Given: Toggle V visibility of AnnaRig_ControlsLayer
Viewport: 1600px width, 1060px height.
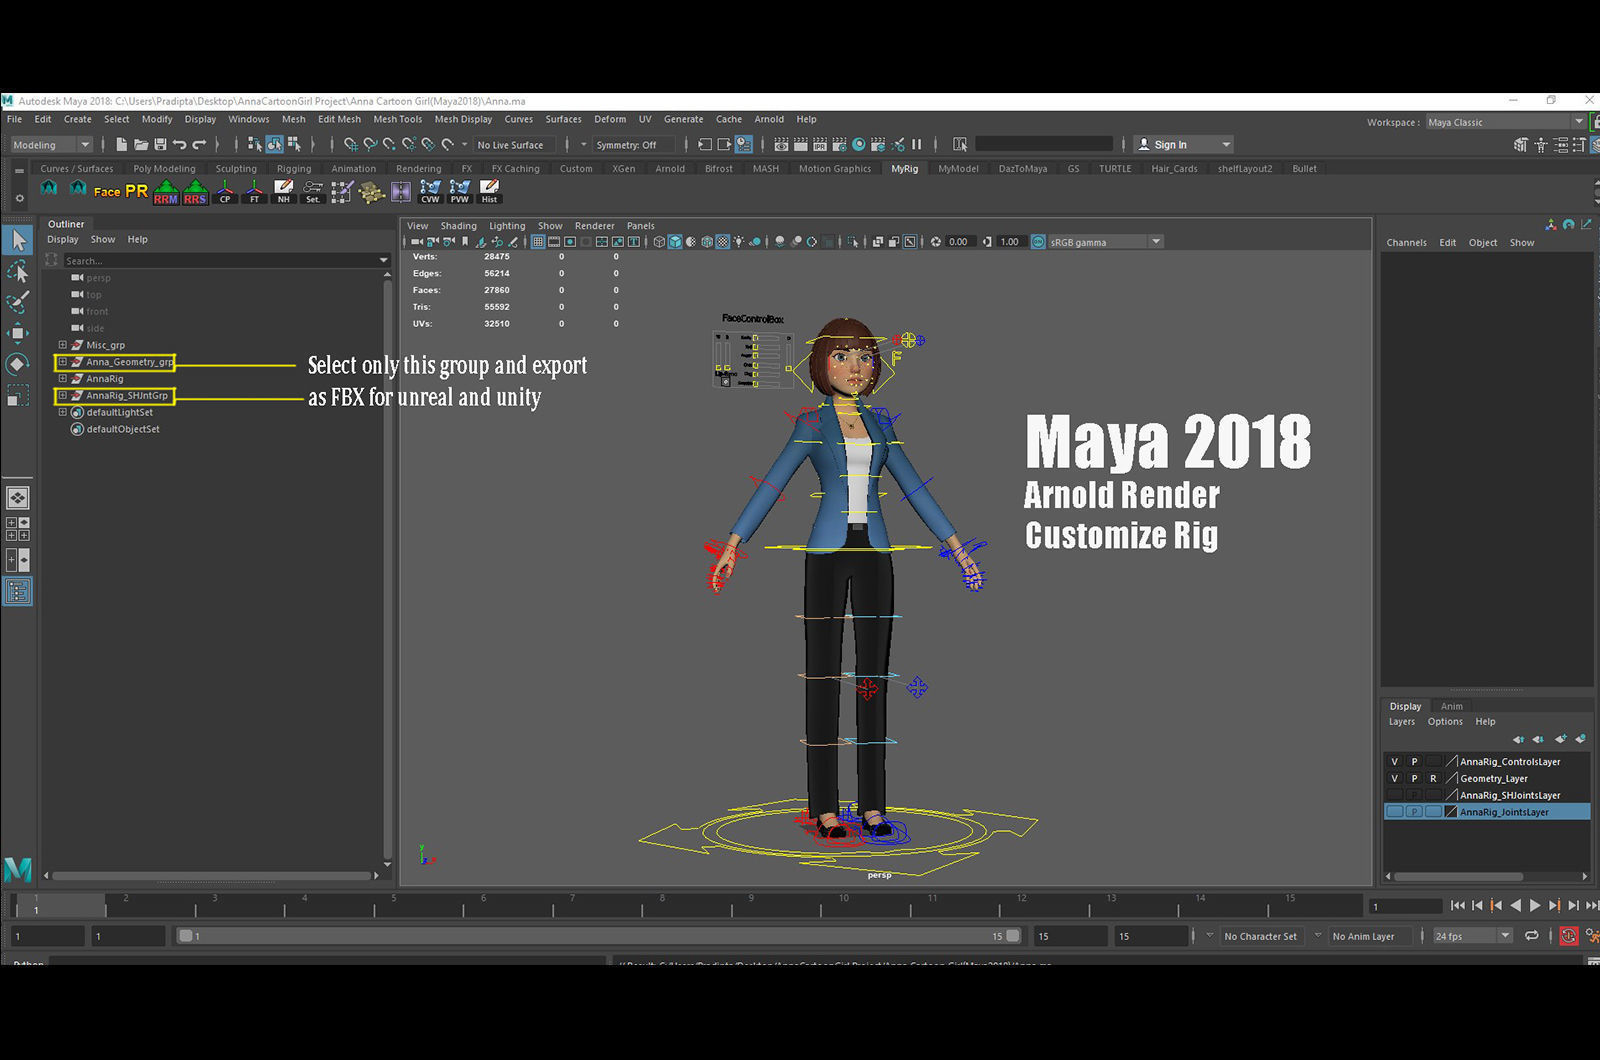Looking at the screenshot, I should point(1395,762).
